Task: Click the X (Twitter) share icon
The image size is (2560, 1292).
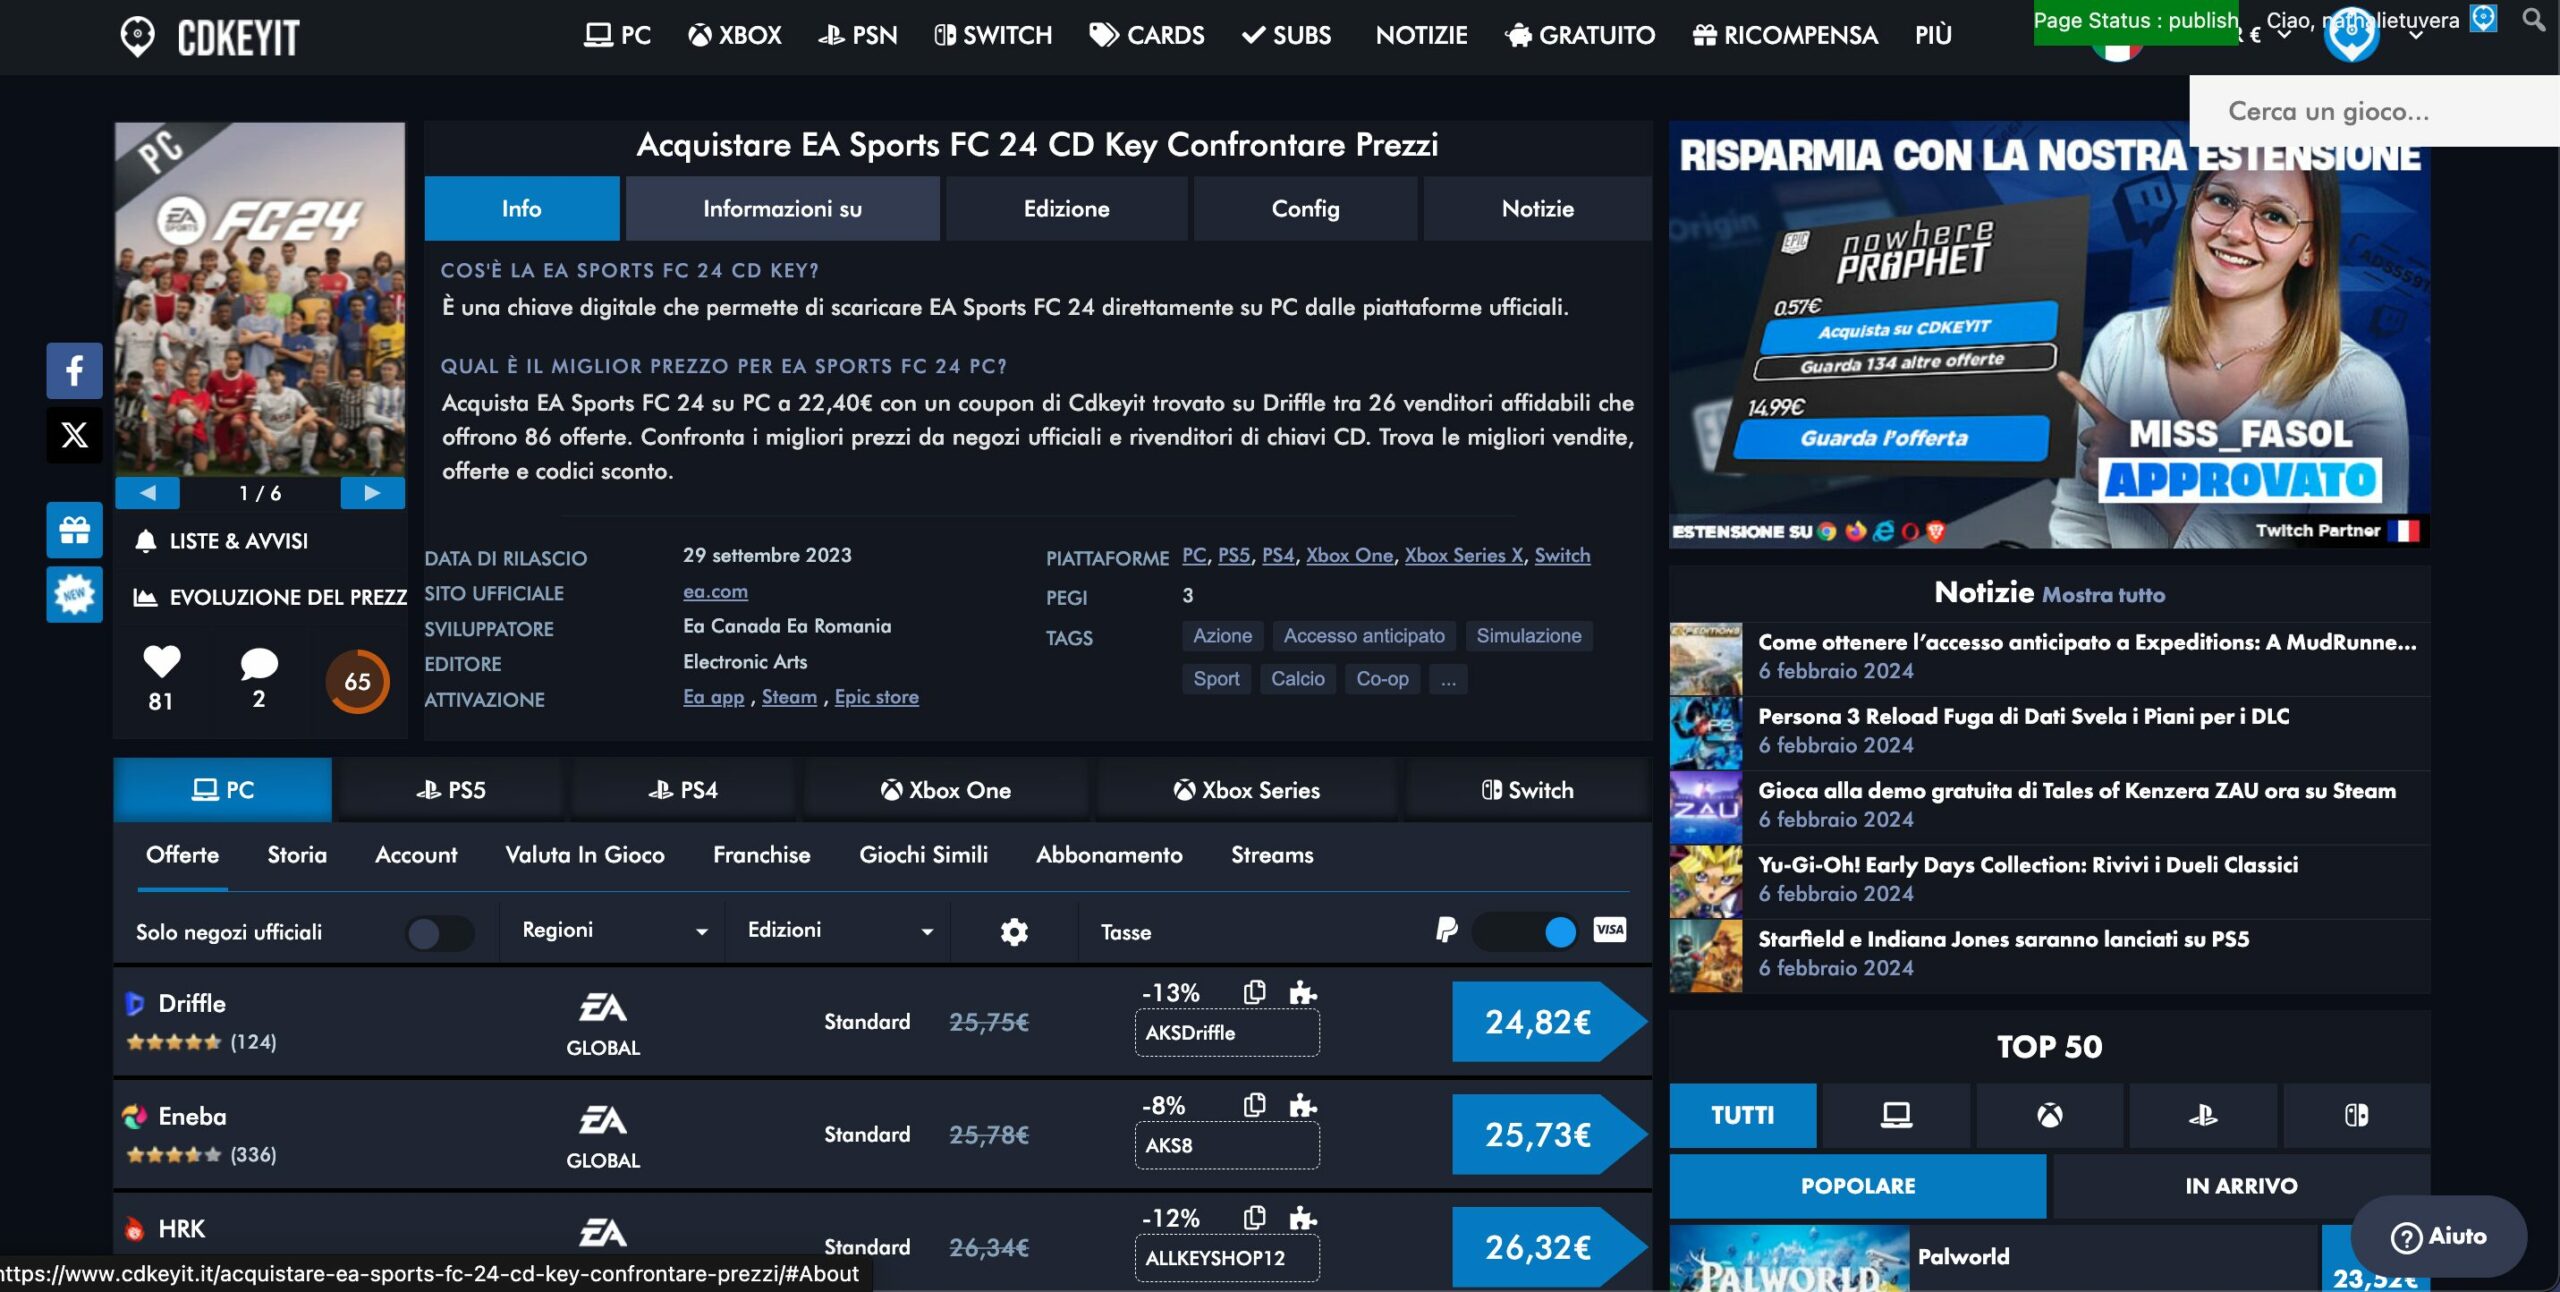Action: [74, 435]
